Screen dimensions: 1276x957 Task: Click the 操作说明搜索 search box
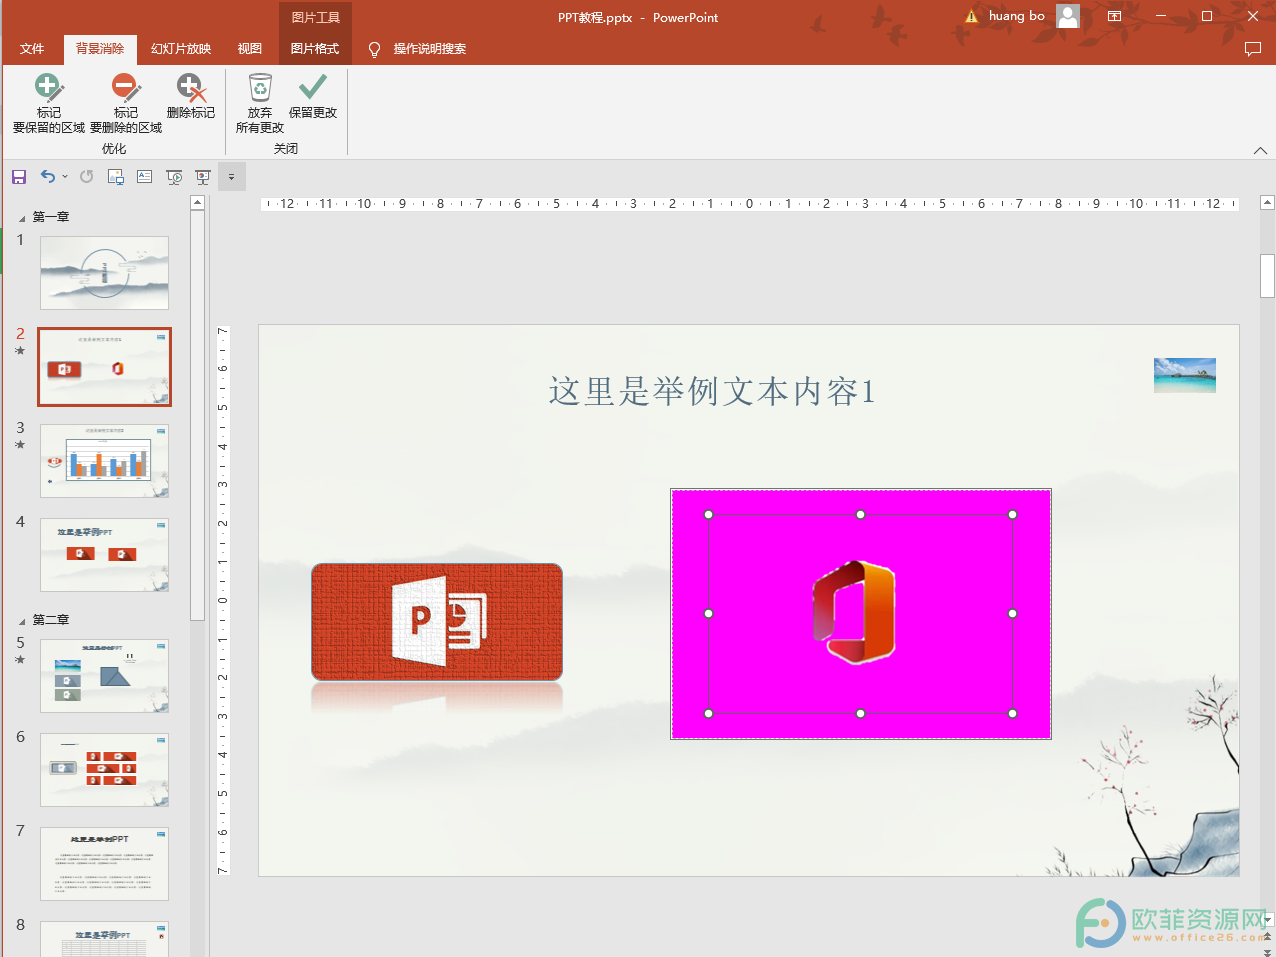pos(430,49)
